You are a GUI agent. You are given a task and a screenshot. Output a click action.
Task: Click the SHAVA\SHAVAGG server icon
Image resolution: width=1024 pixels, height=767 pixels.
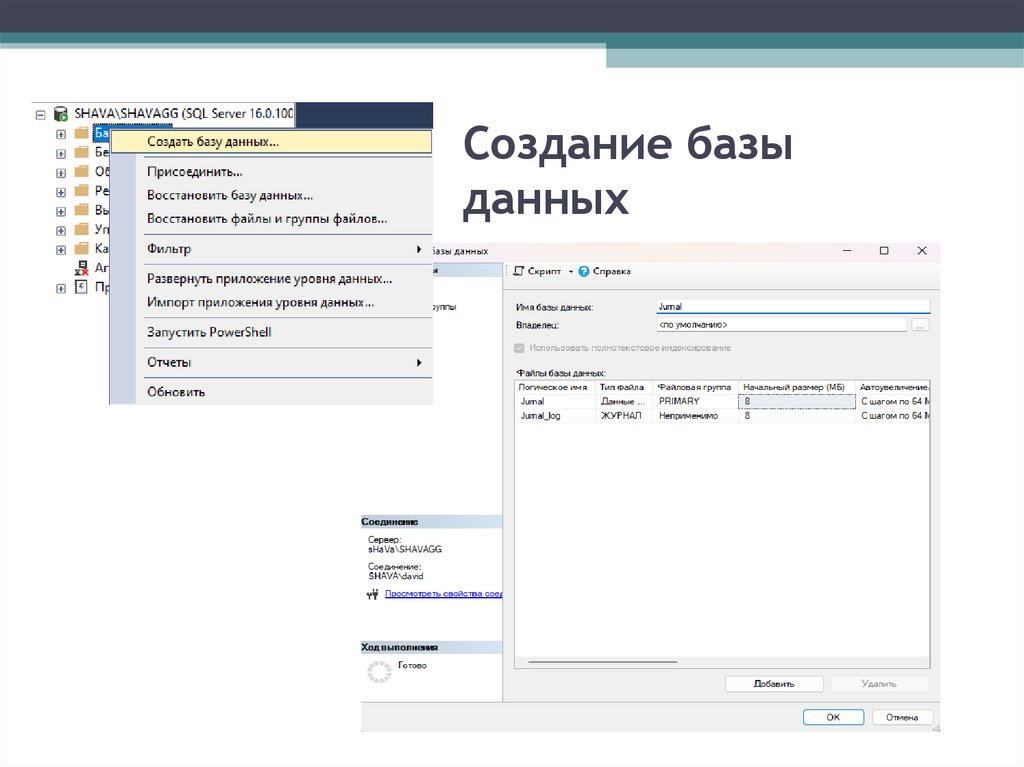(61, 114)
